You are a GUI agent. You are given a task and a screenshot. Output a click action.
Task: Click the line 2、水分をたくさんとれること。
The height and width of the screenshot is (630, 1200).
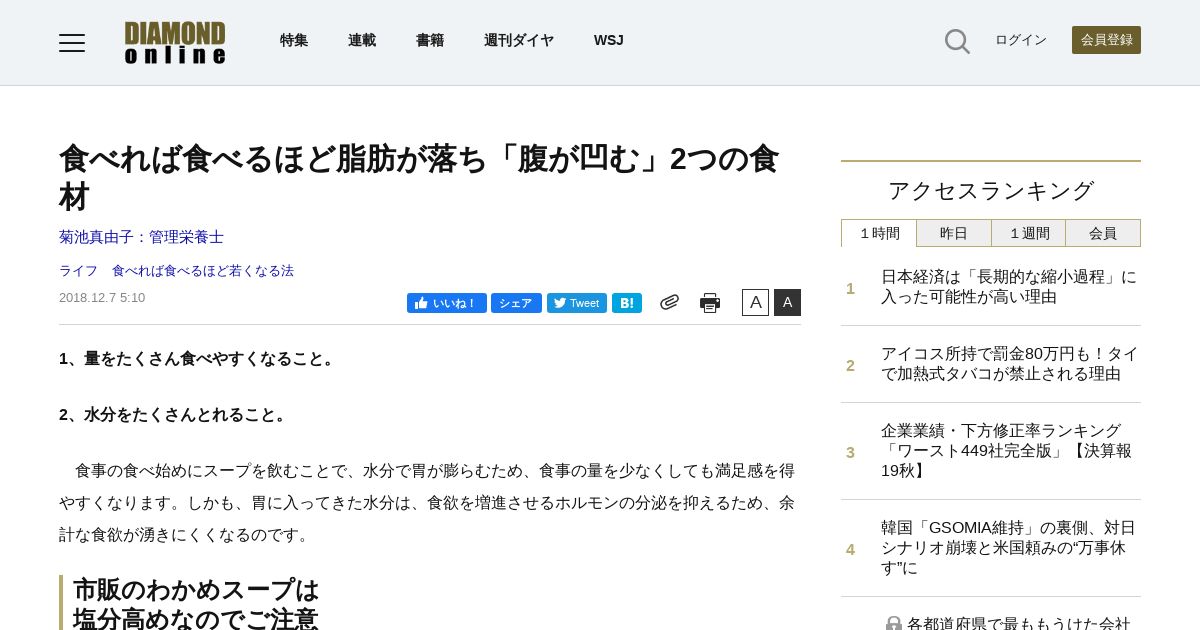[175, 415]
